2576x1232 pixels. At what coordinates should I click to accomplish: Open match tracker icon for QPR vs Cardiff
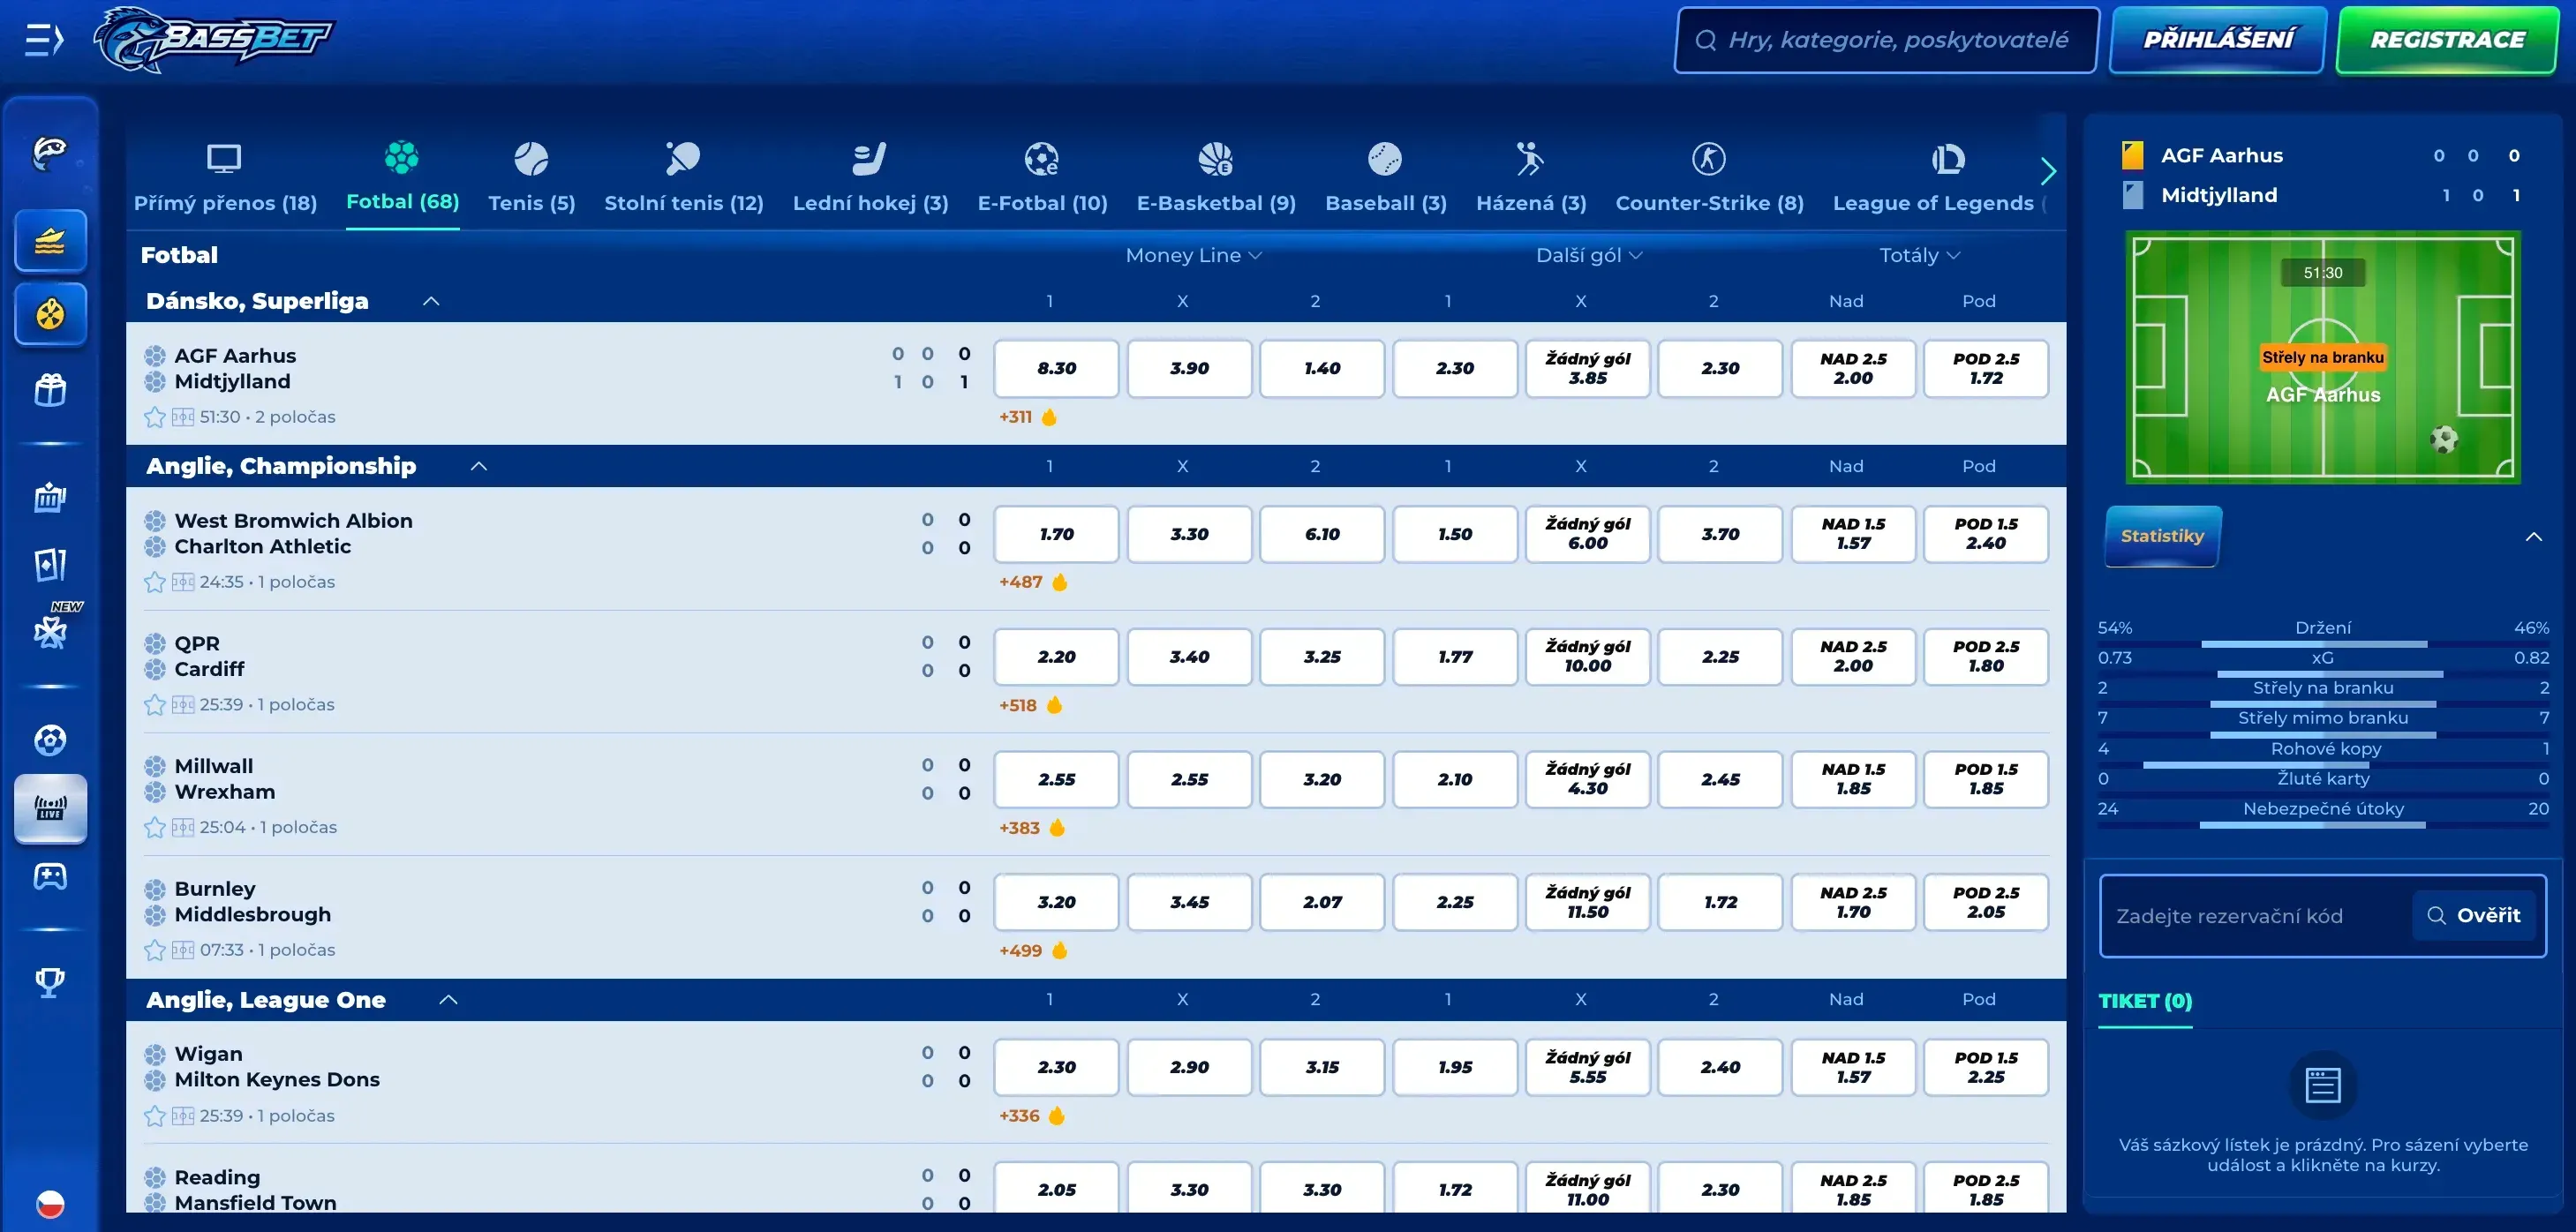click(183, 705)
